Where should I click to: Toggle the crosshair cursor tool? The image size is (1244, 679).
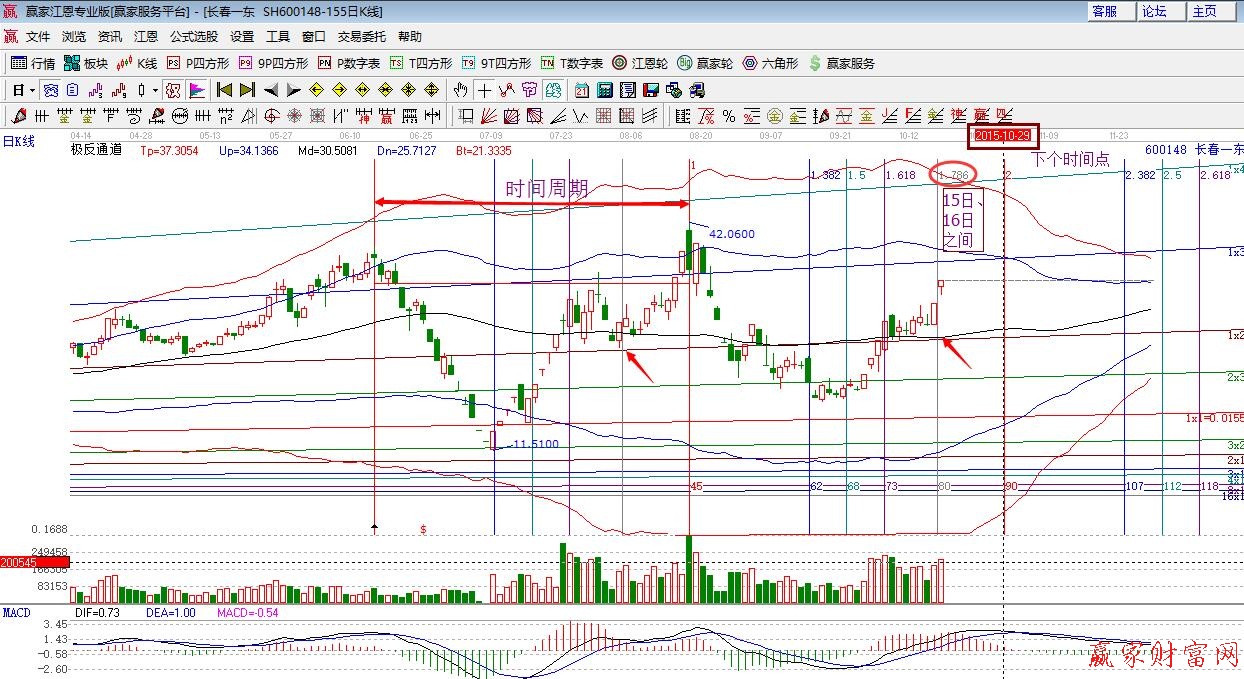pos(484,90)
